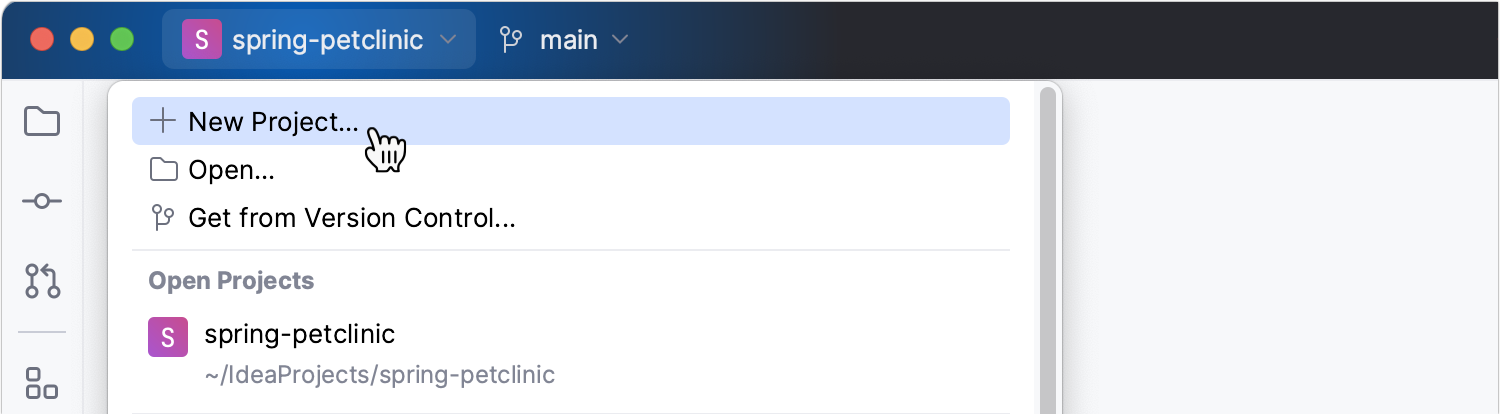Screen dimensions: 1500x414
Task: Click the git branch icon beside main
Action: pyautogui.click(x=511, y=40)
